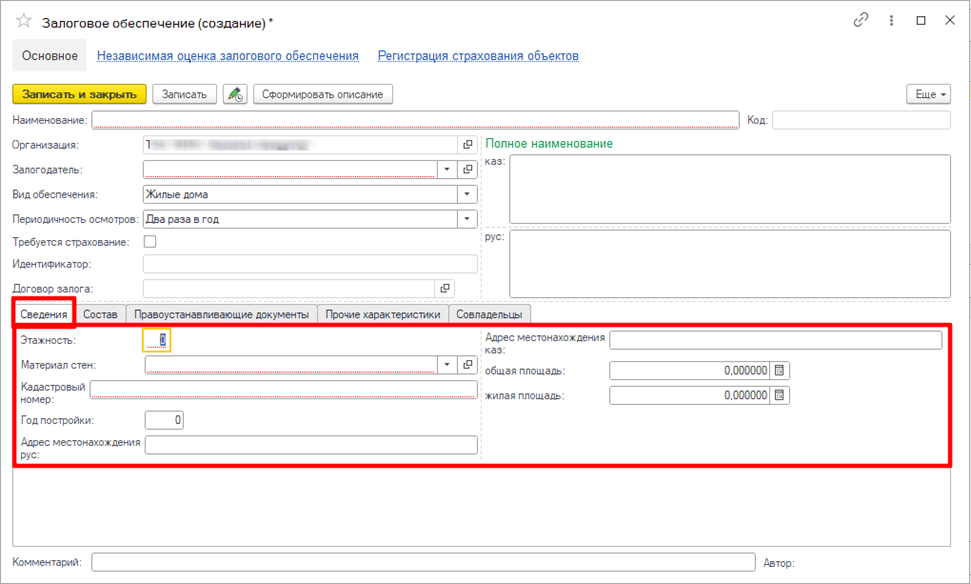Copy link to this form icon
The height and width of the screenshot is (584, 971).
(861, 20)
